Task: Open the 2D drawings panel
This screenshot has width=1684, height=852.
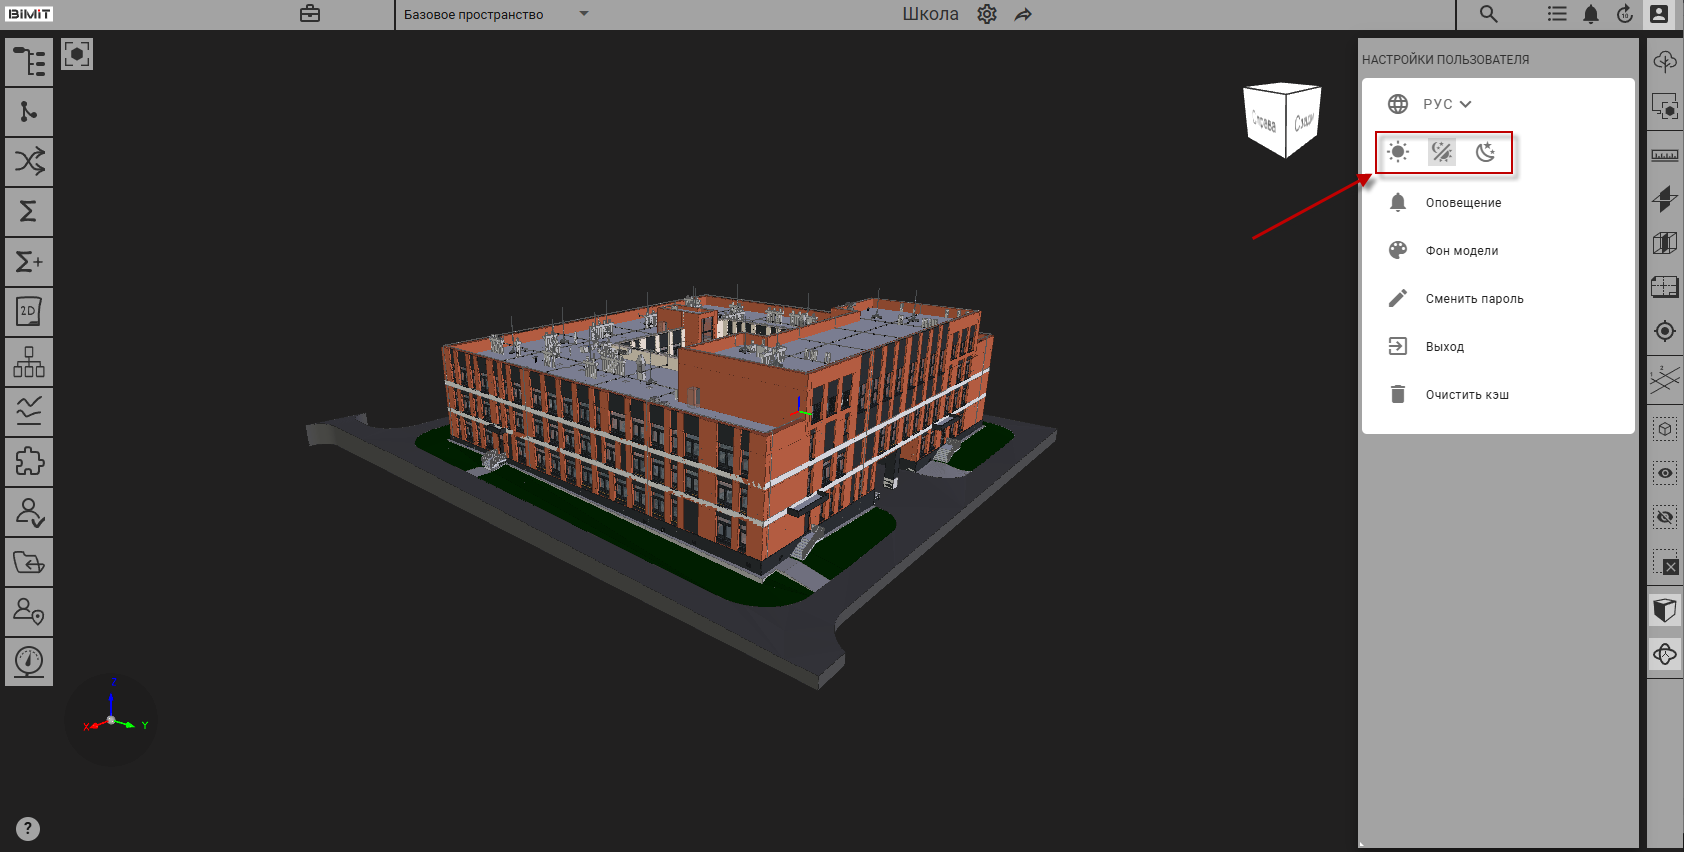Action: pos(29,312)
